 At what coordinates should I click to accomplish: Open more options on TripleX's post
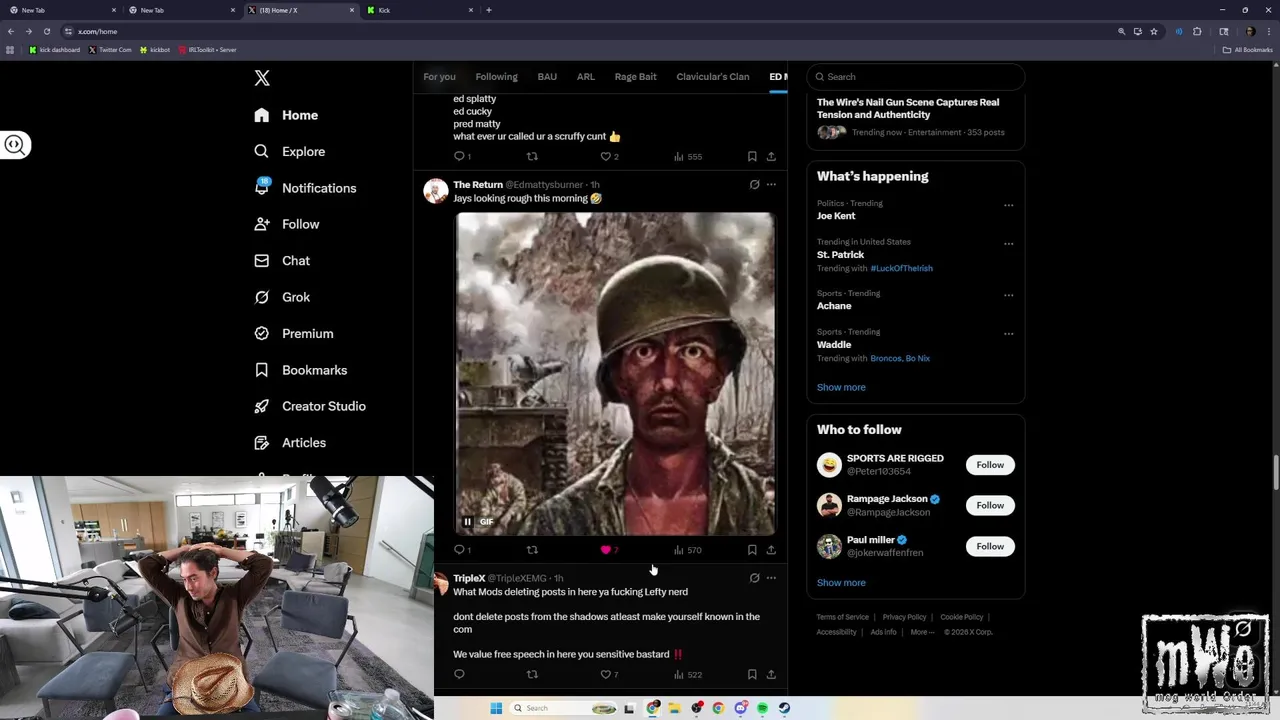[x=771, y=578]
